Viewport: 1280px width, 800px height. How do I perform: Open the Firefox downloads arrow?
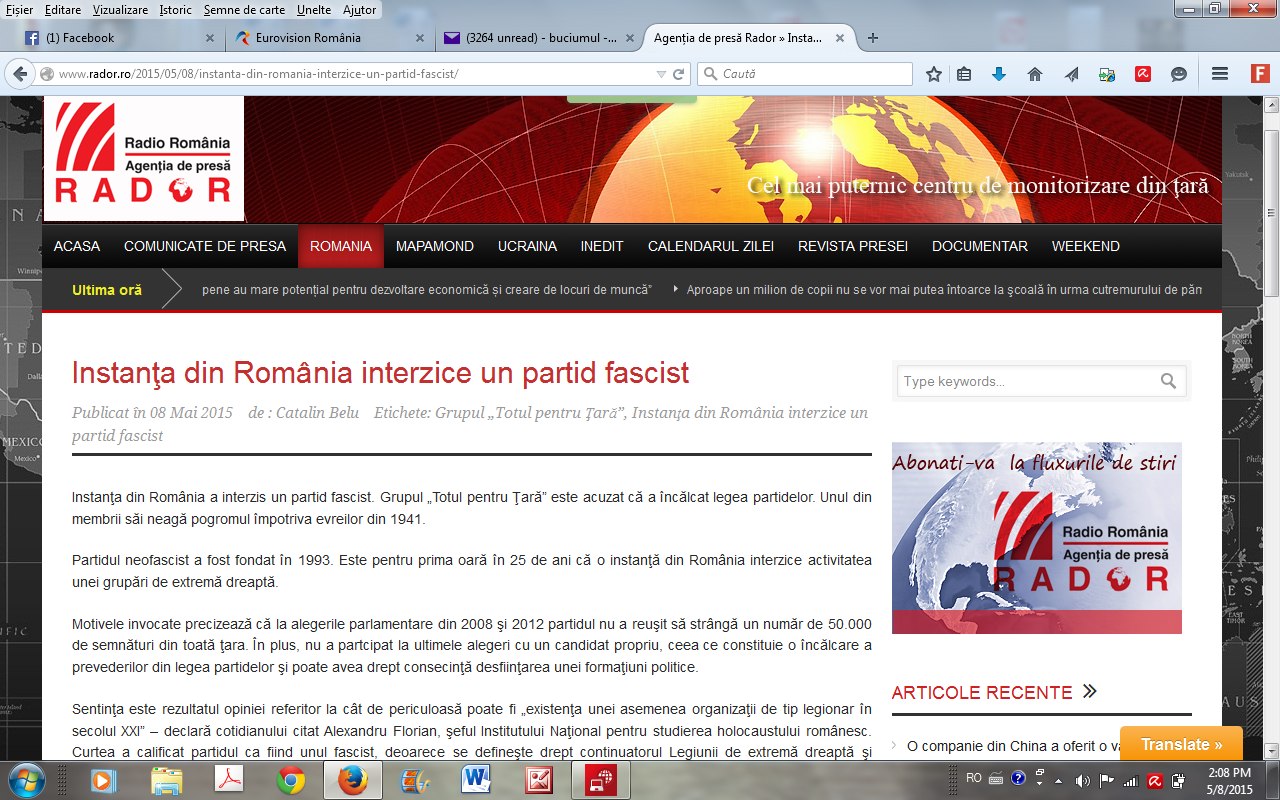point(998,74)
